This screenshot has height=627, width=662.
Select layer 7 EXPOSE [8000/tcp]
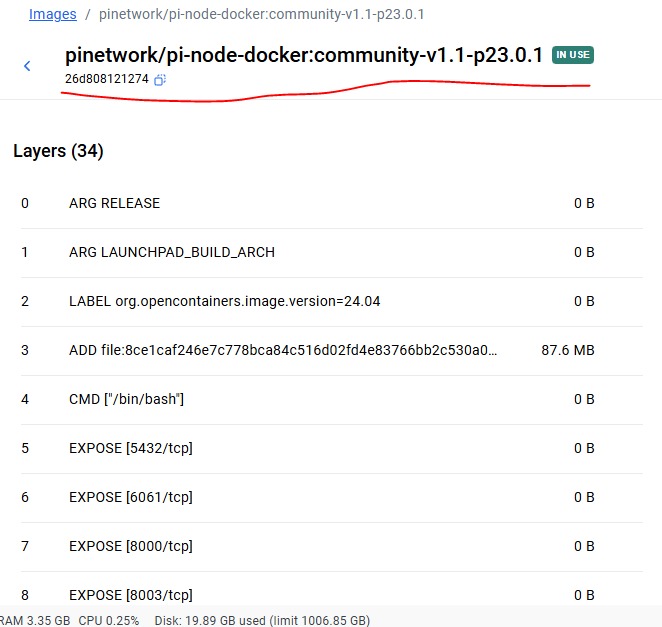pos(331,546)
